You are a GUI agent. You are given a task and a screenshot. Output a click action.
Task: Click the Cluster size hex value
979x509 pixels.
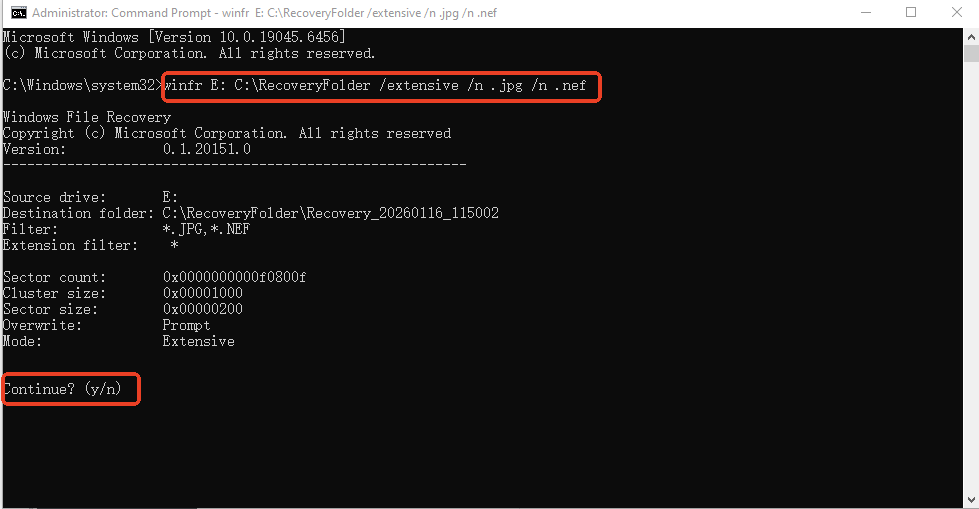pyautogui.click(x=202, y=293)
